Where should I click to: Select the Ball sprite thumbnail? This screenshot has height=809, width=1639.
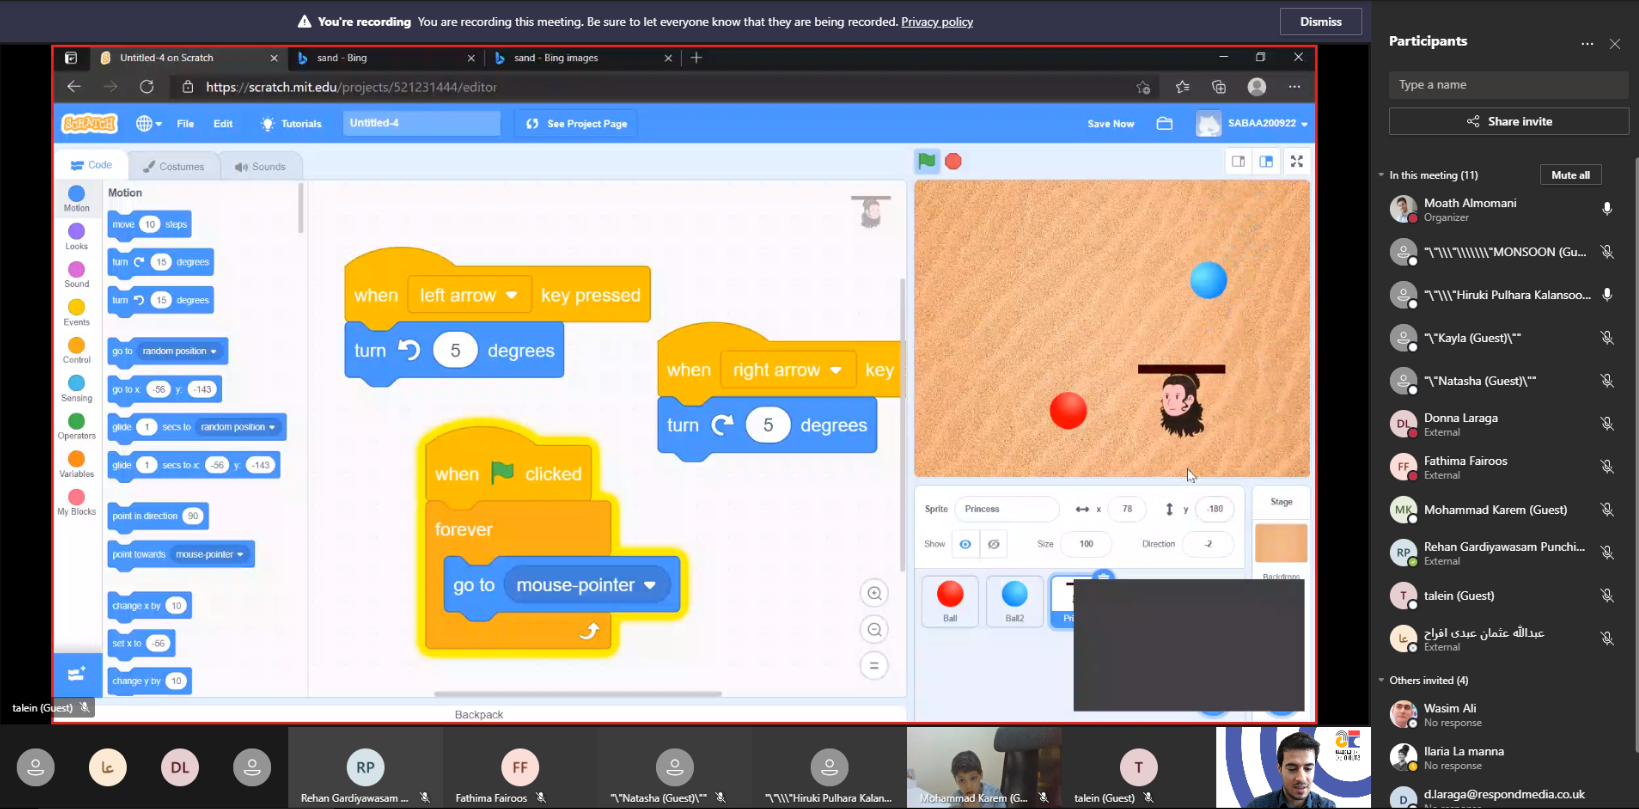[950, 601]
